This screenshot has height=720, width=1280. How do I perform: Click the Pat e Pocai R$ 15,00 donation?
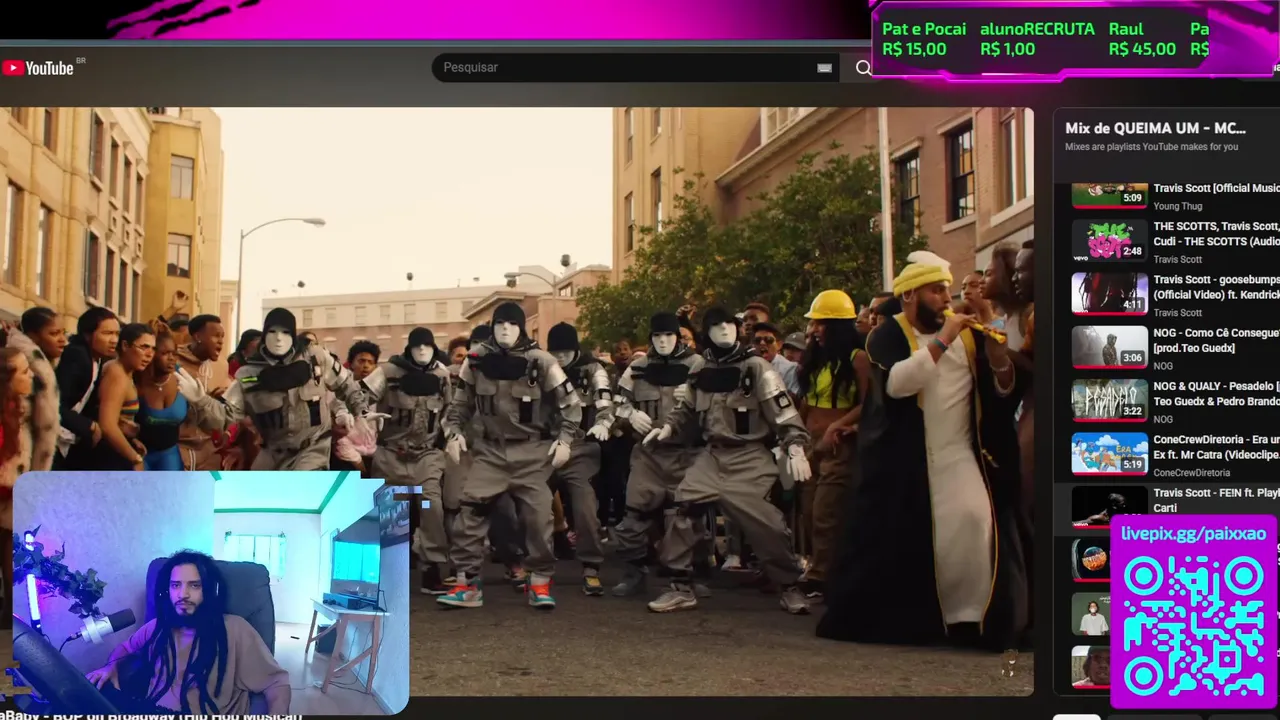click(923, 39)
